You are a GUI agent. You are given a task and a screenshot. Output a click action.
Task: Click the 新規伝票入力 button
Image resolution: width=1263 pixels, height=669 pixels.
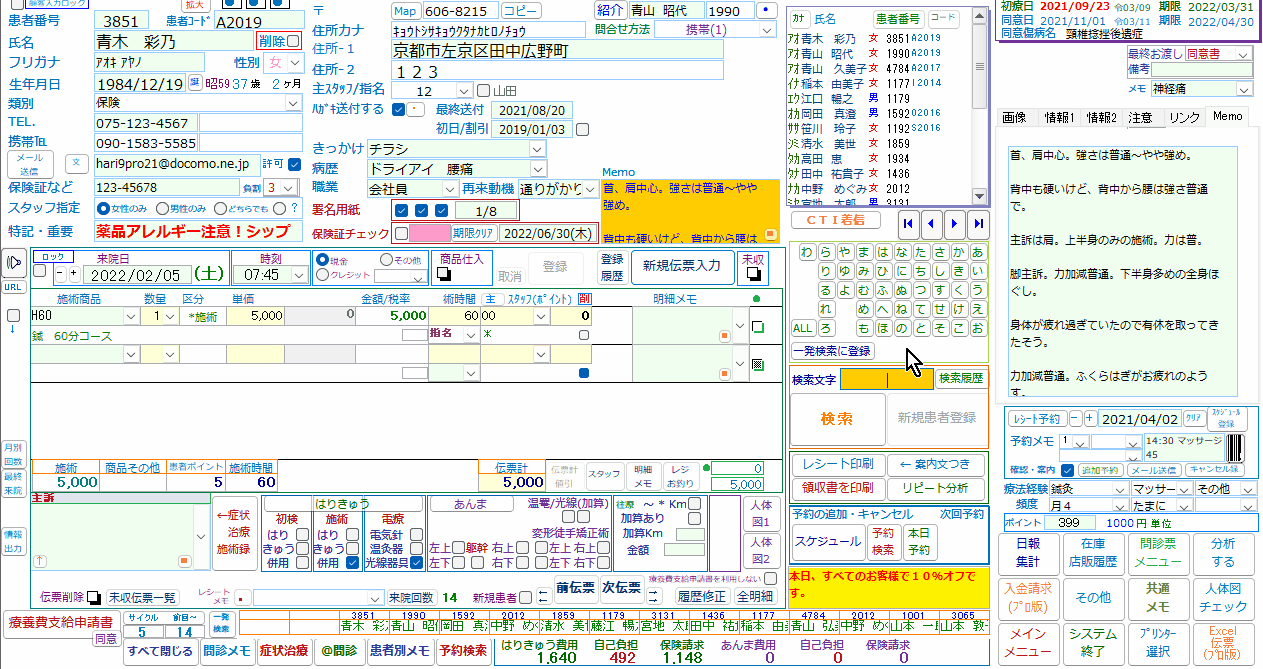point(682,266)
